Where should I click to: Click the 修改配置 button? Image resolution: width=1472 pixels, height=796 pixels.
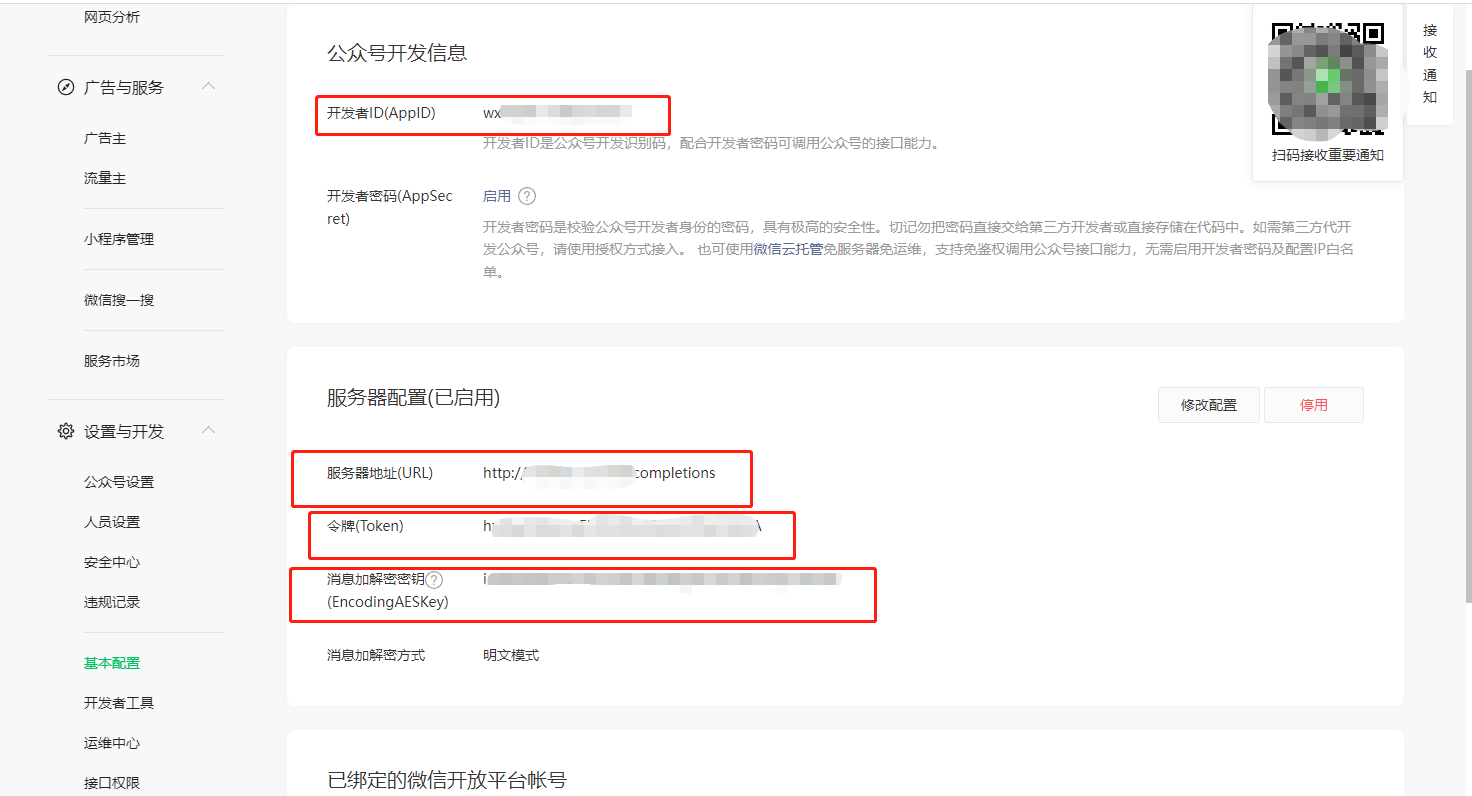1208,405
